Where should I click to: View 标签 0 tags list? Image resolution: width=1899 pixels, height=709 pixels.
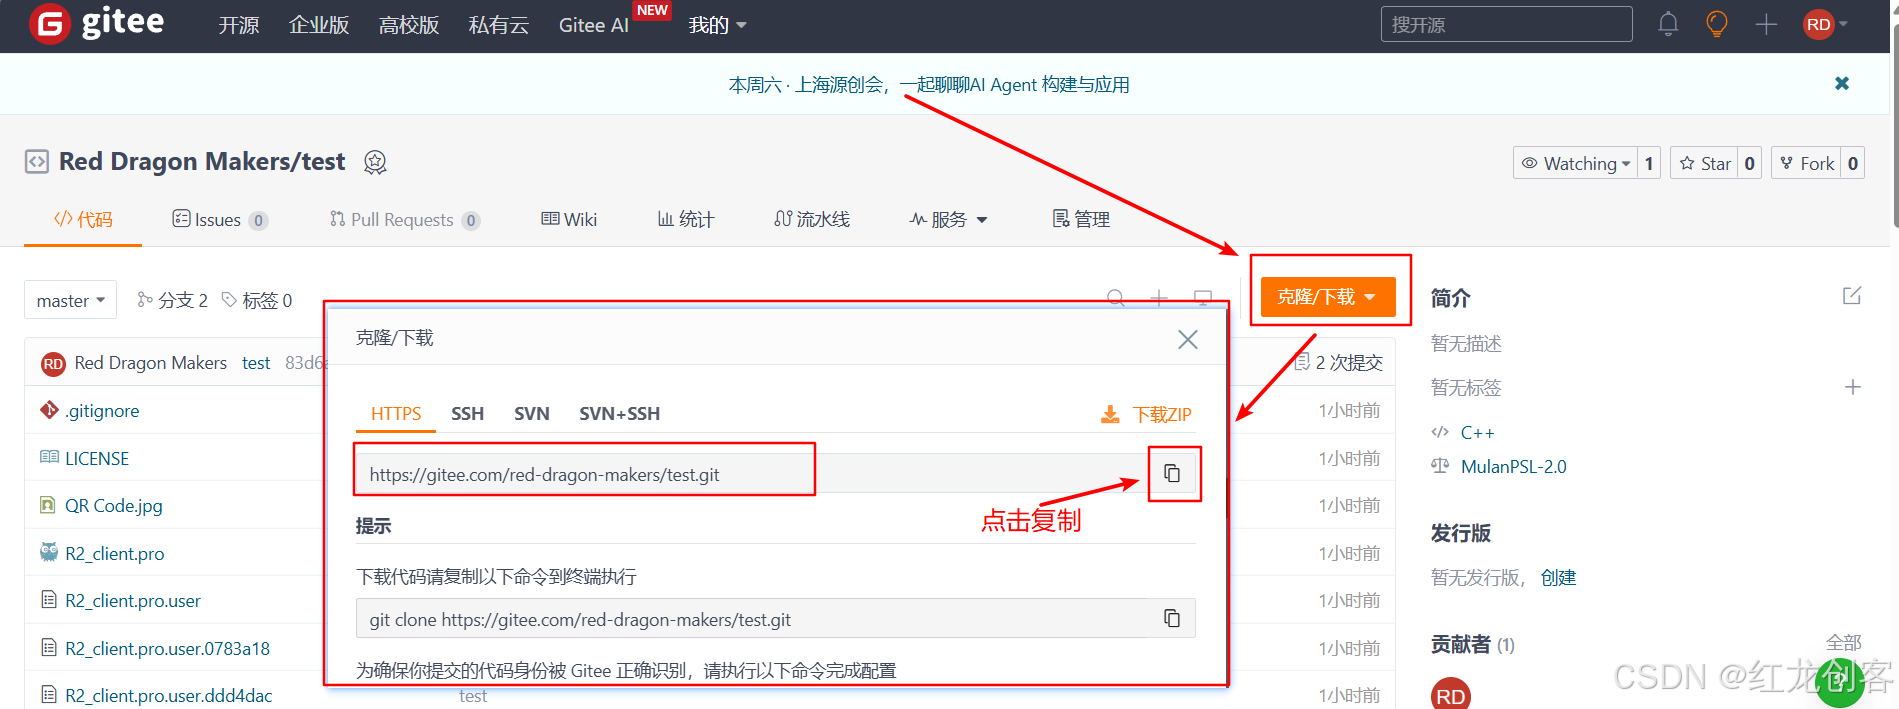tap(257, 300)
